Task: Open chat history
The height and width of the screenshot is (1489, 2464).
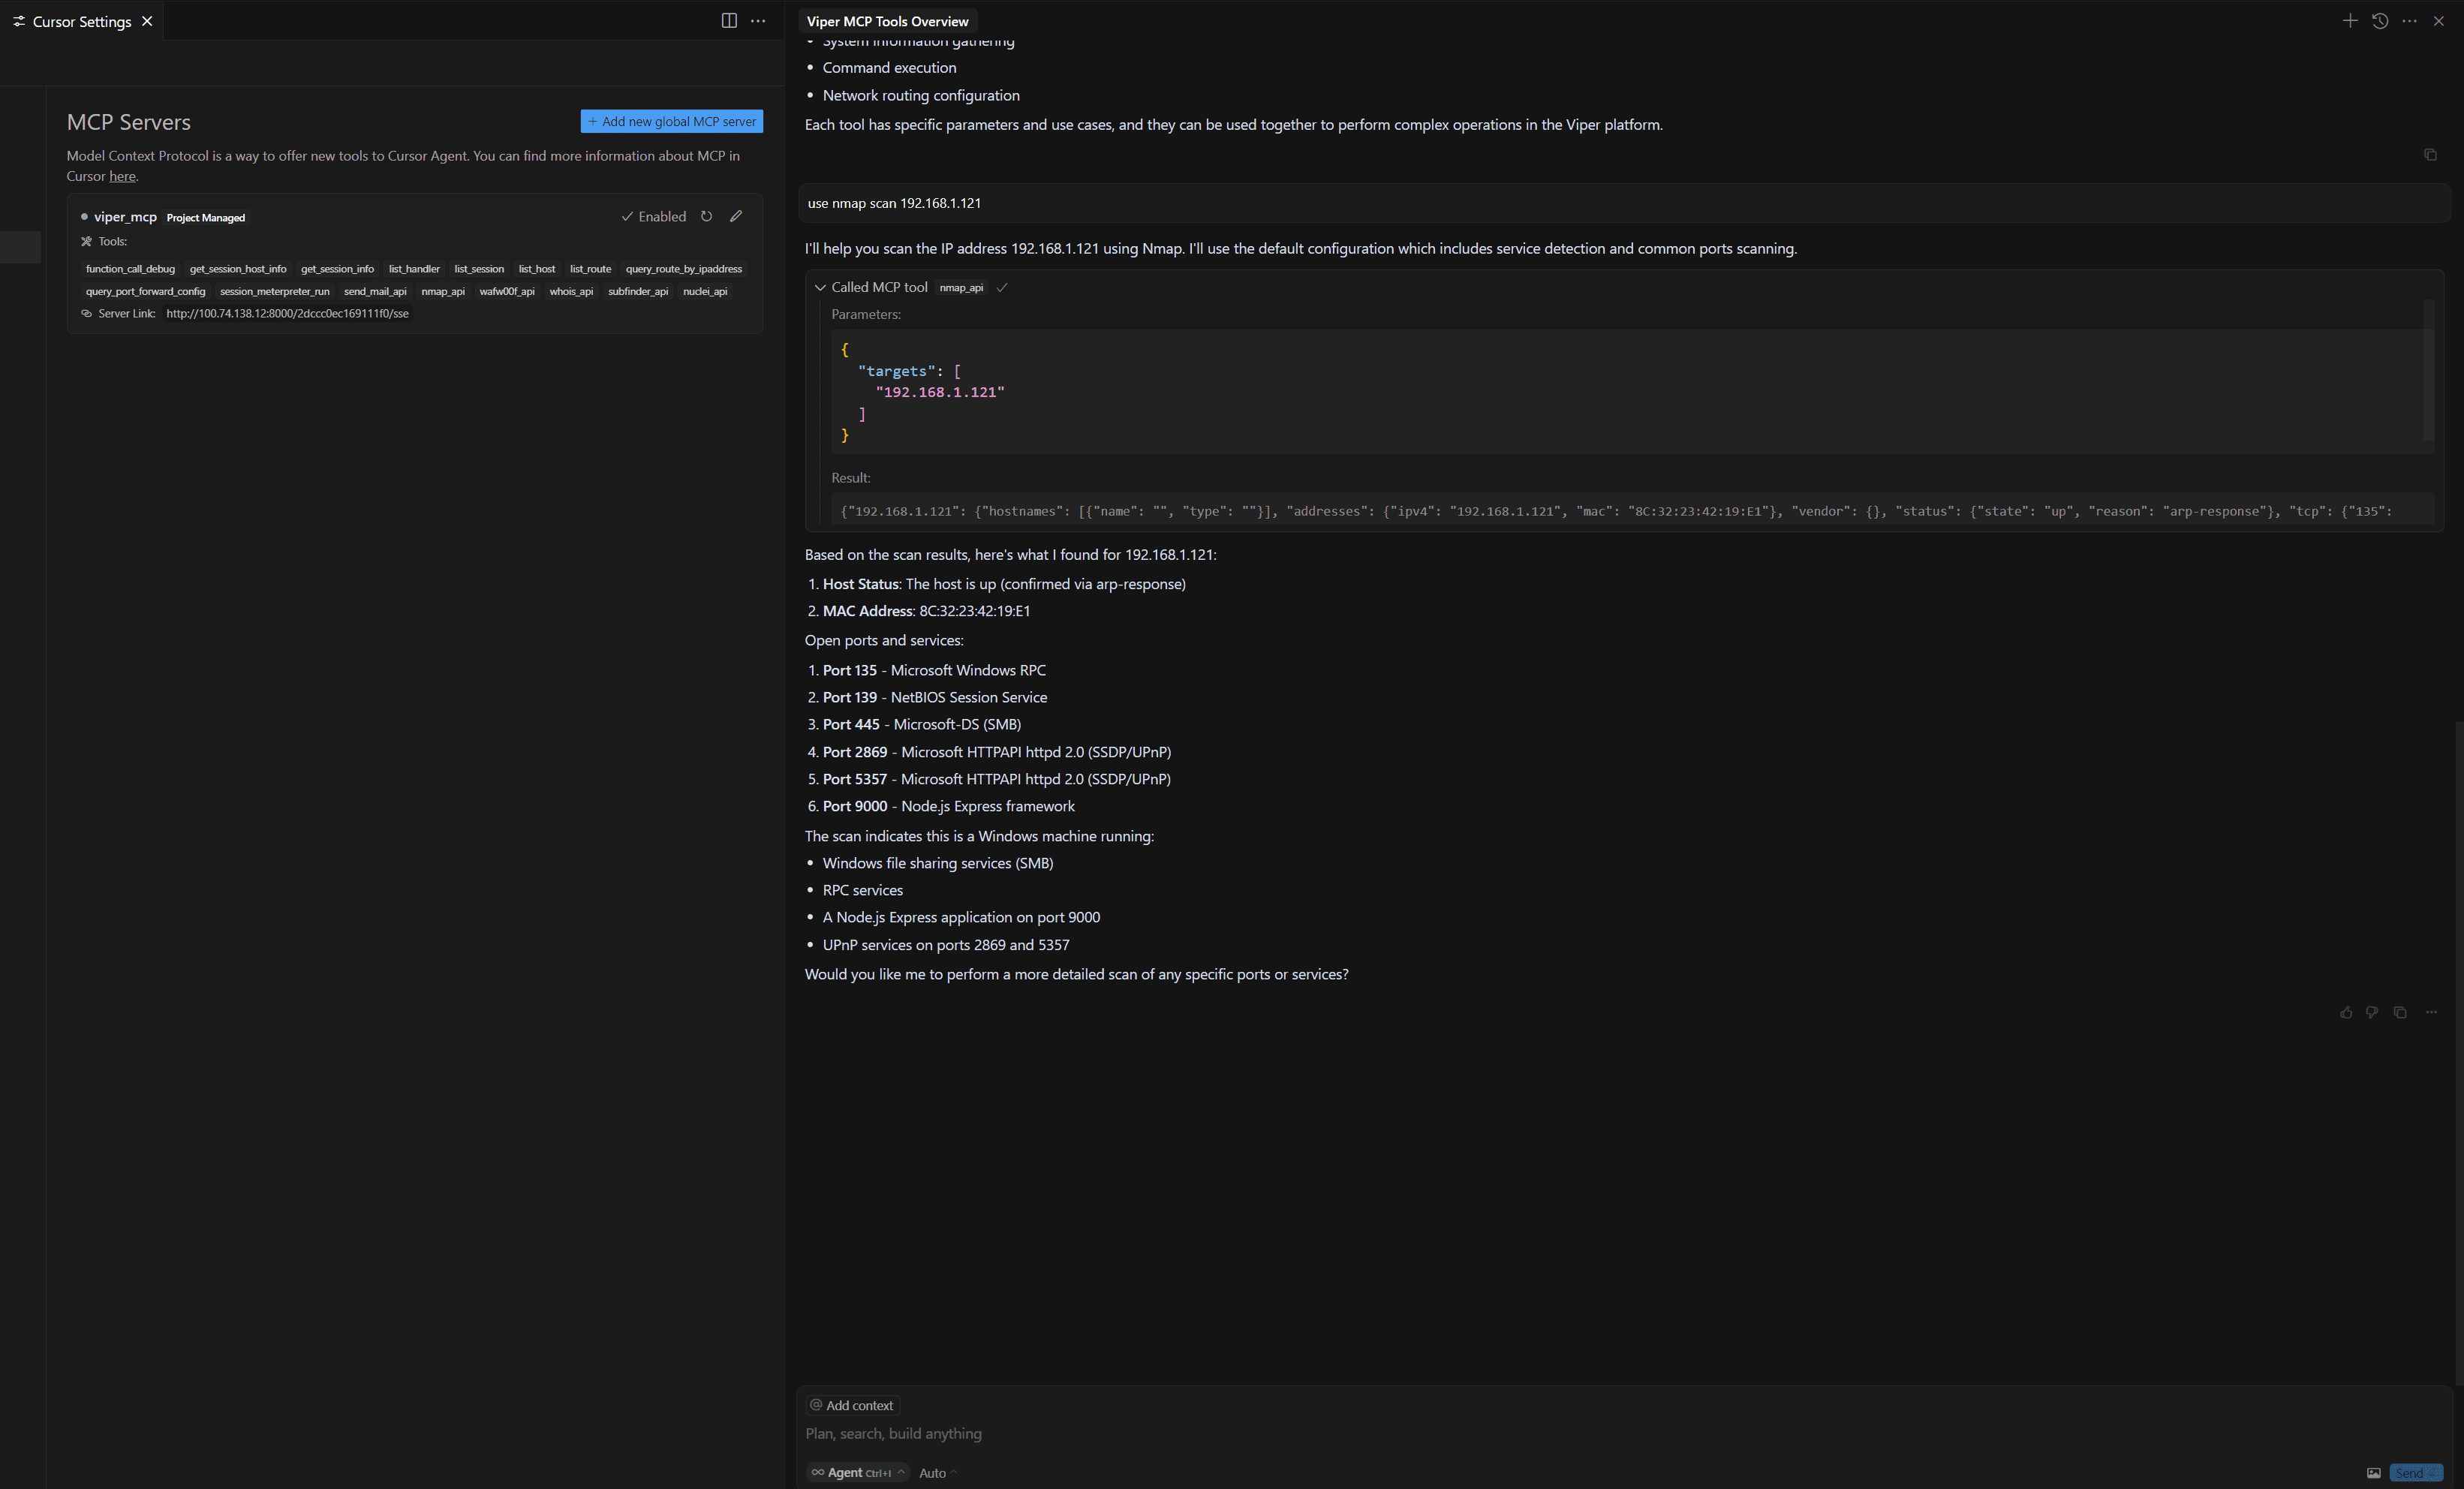Action: 2380,21
